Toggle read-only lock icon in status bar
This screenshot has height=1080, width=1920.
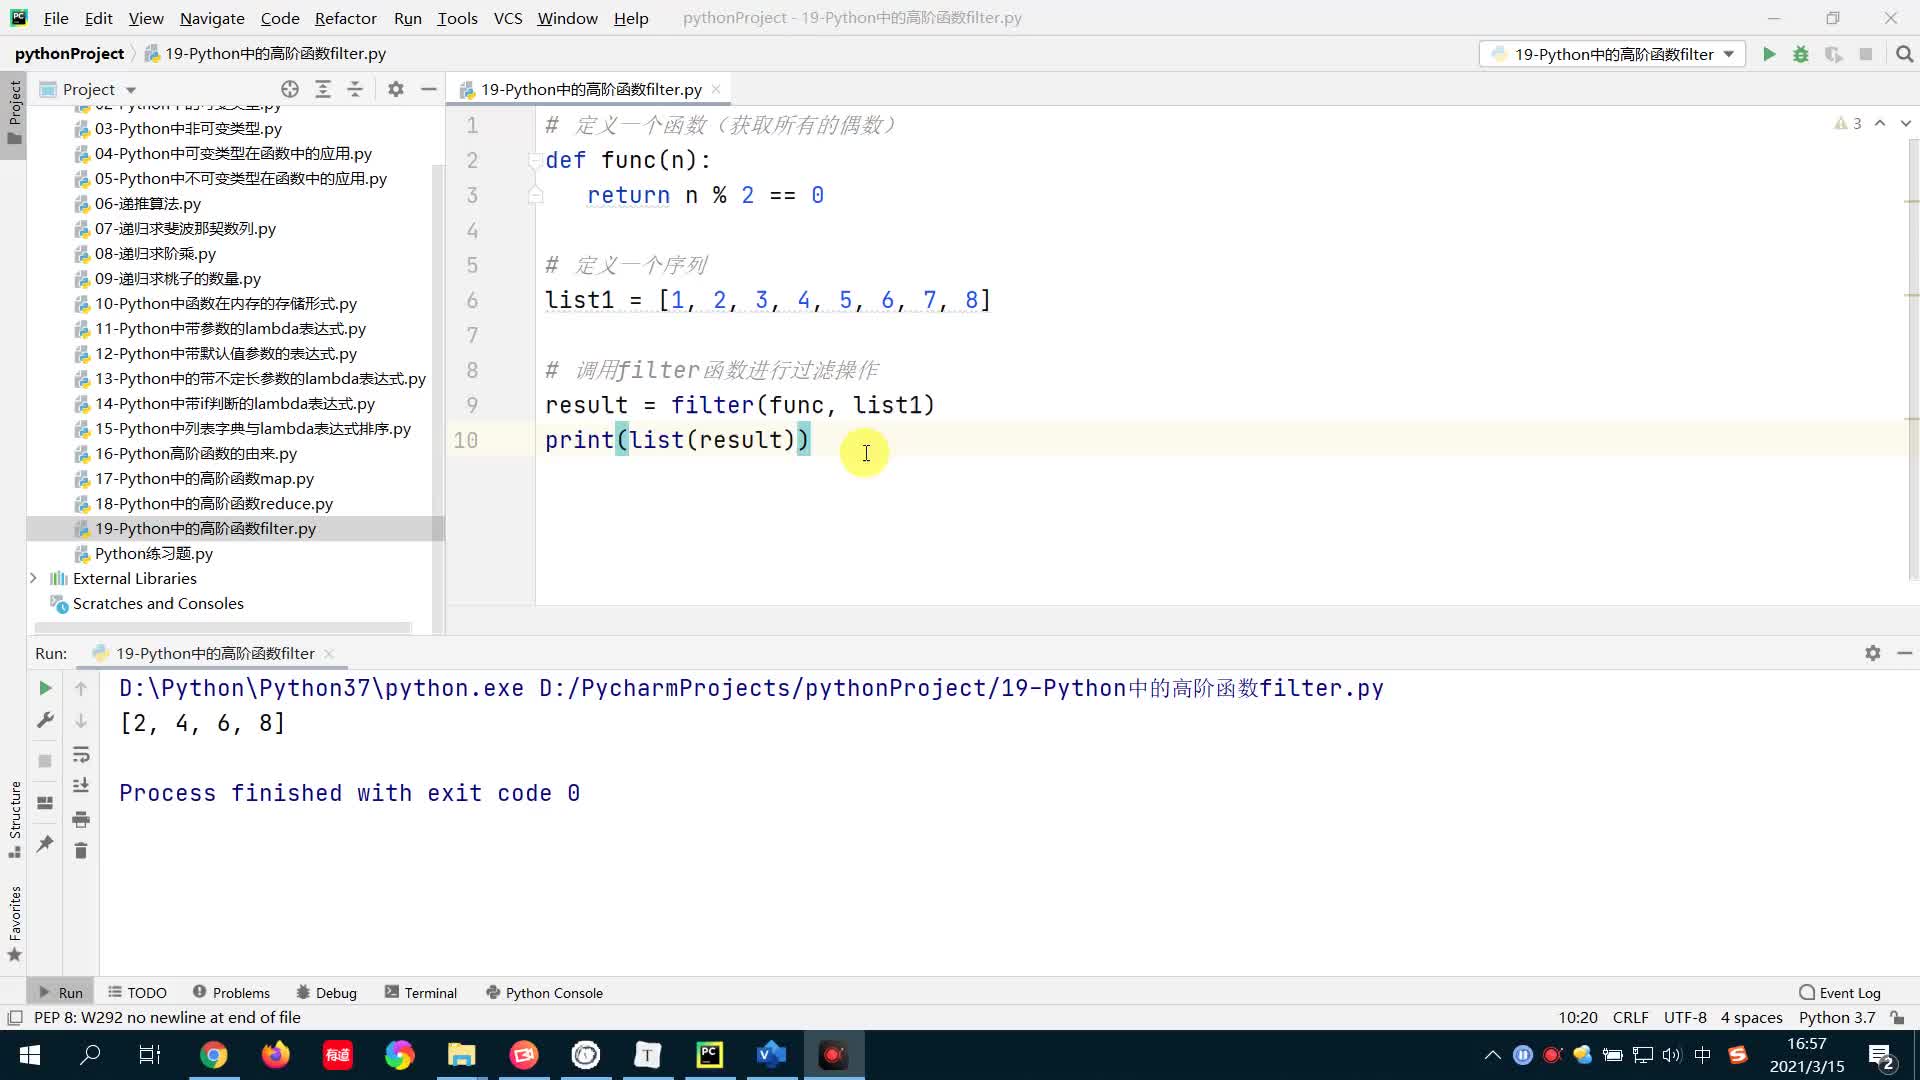pos(1897,1018)
